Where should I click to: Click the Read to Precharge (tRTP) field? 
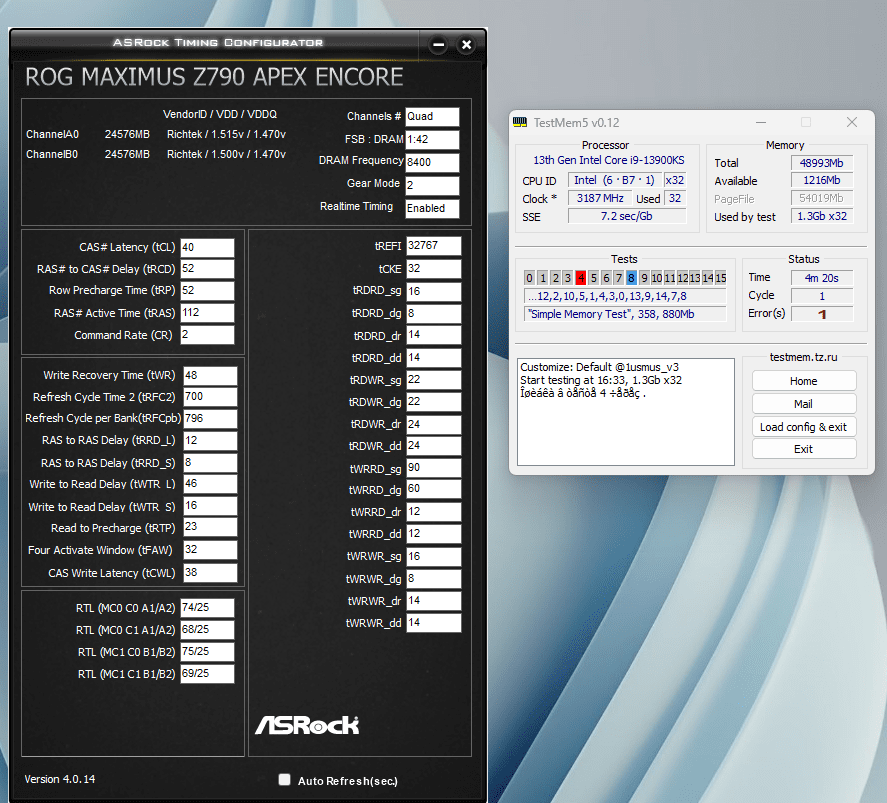tap(210, 528)
